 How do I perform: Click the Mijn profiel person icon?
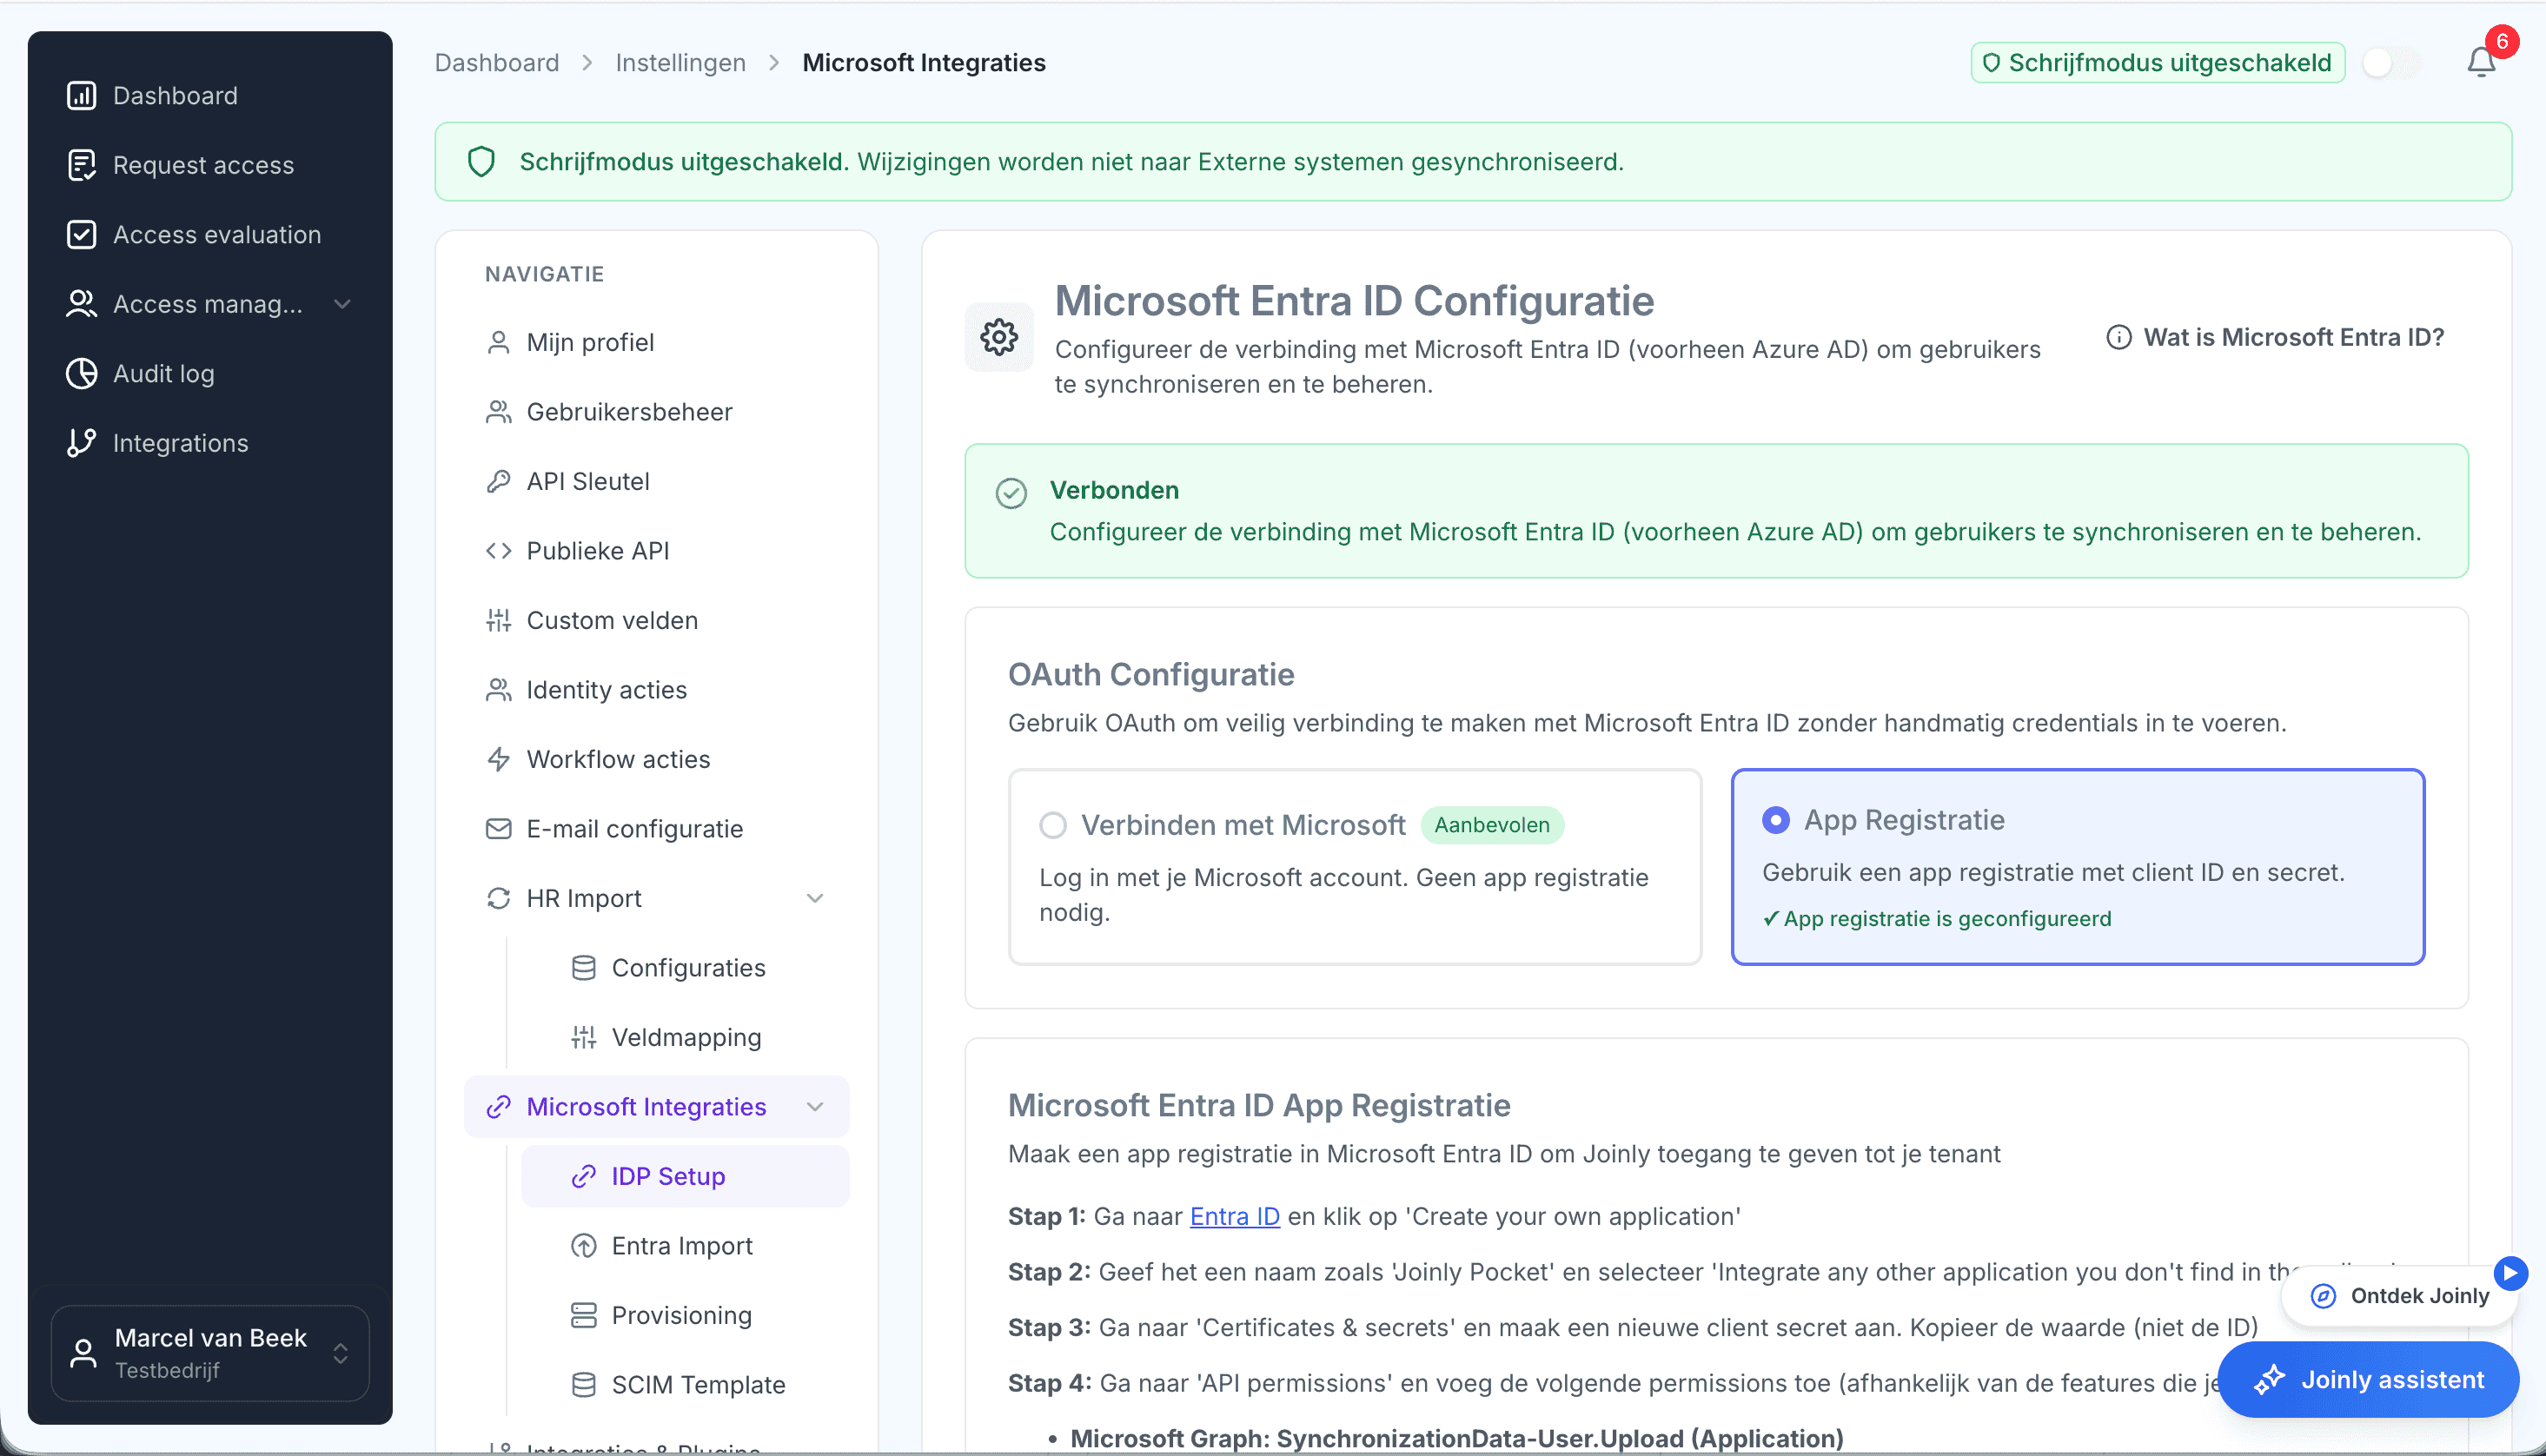tap(498, 343)
